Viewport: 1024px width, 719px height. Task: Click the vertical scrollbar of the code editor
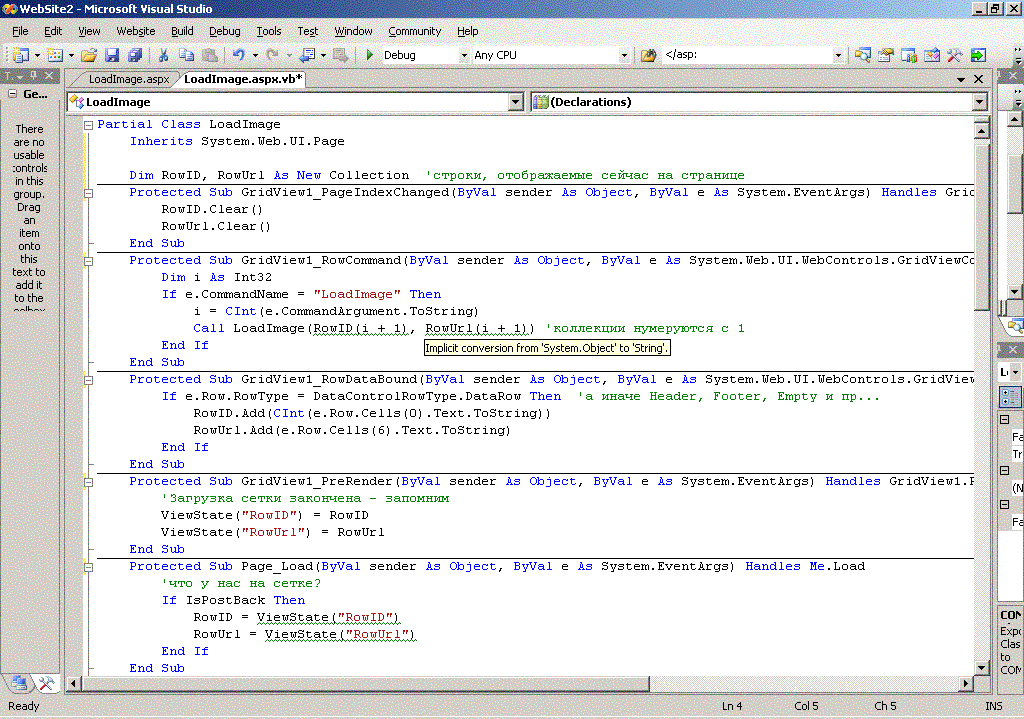tap(982, 400)
